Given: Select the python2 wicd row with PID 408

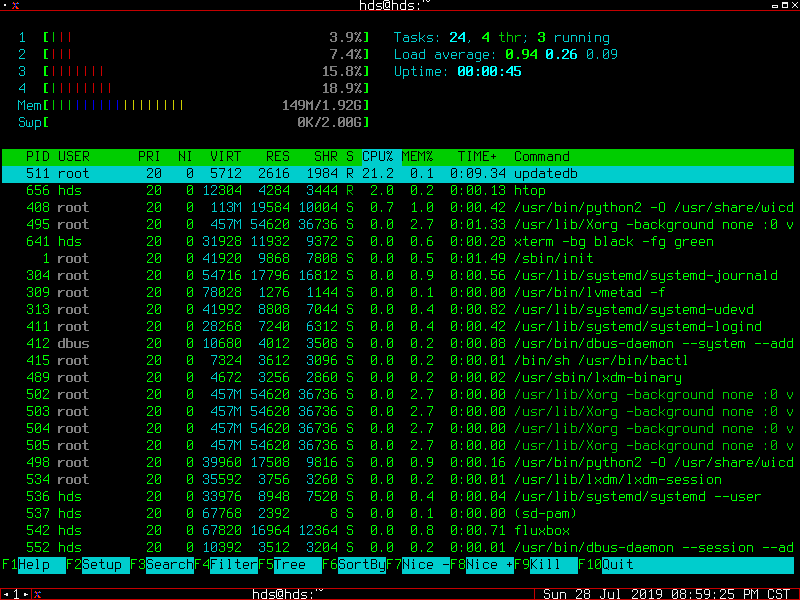Looking at the screenshot, I should click(x=398, y=208).
